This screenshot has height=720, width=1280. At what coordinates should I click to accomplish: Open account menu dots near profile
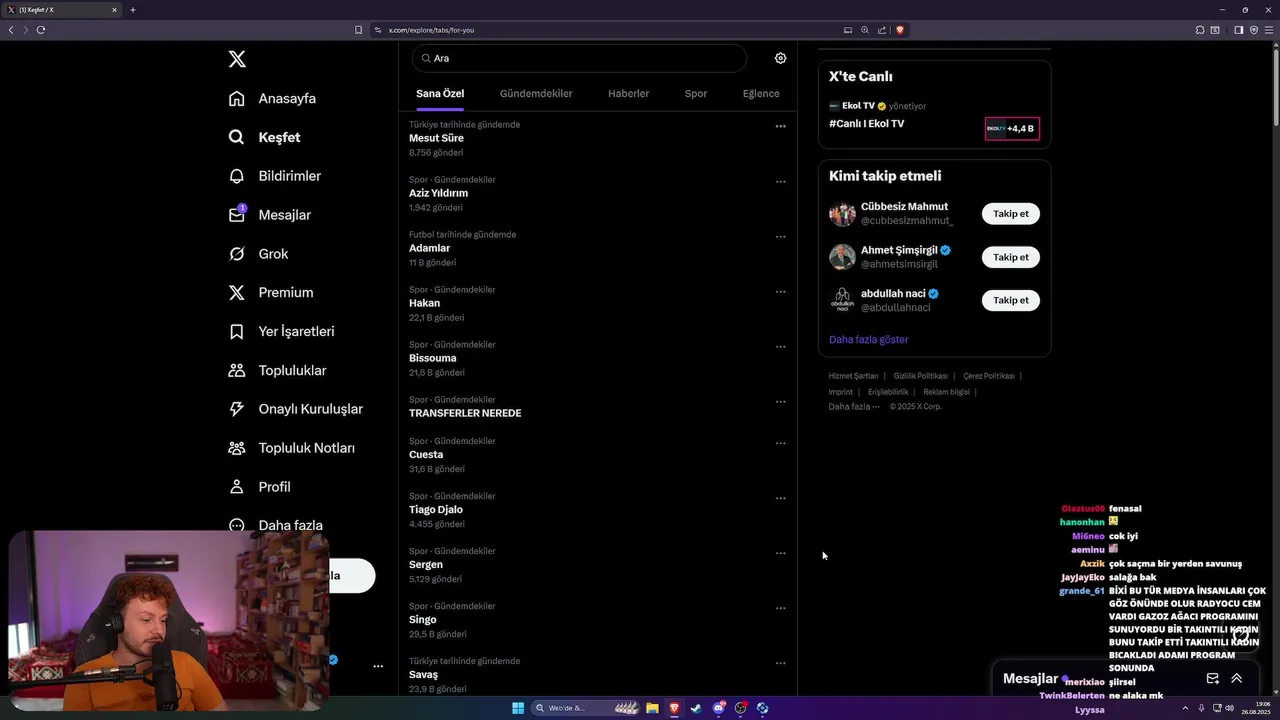point(378,666)
